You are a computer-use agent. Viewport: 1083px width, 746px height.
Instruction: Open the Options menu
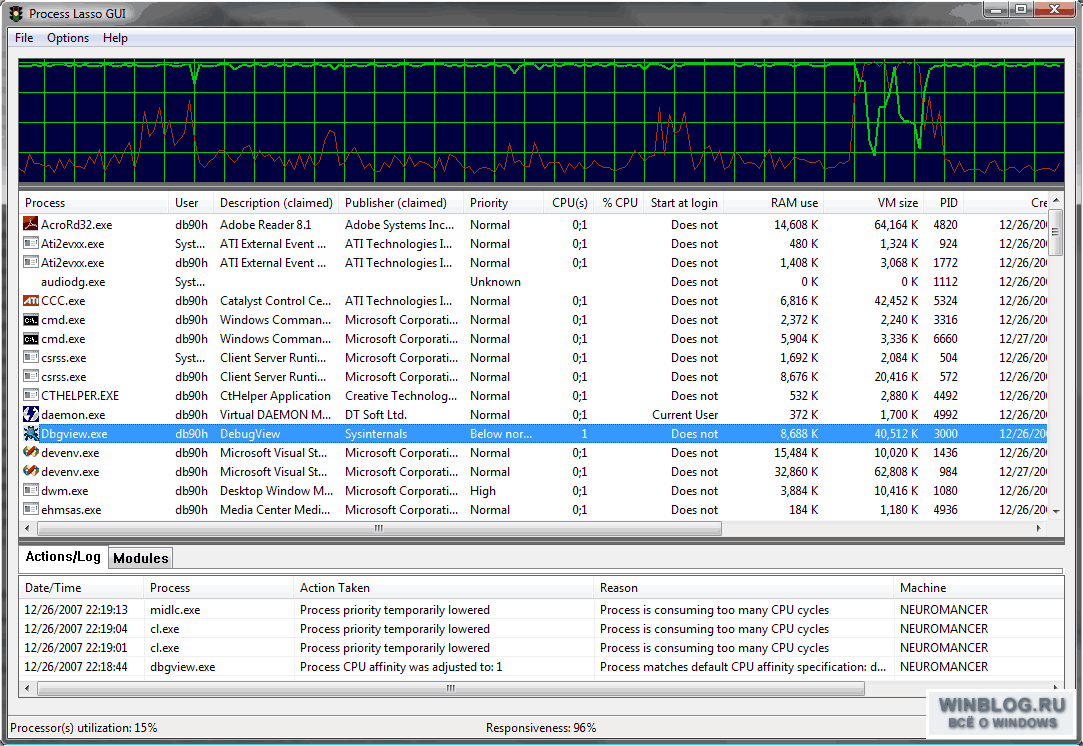click(x=68, y=38)
